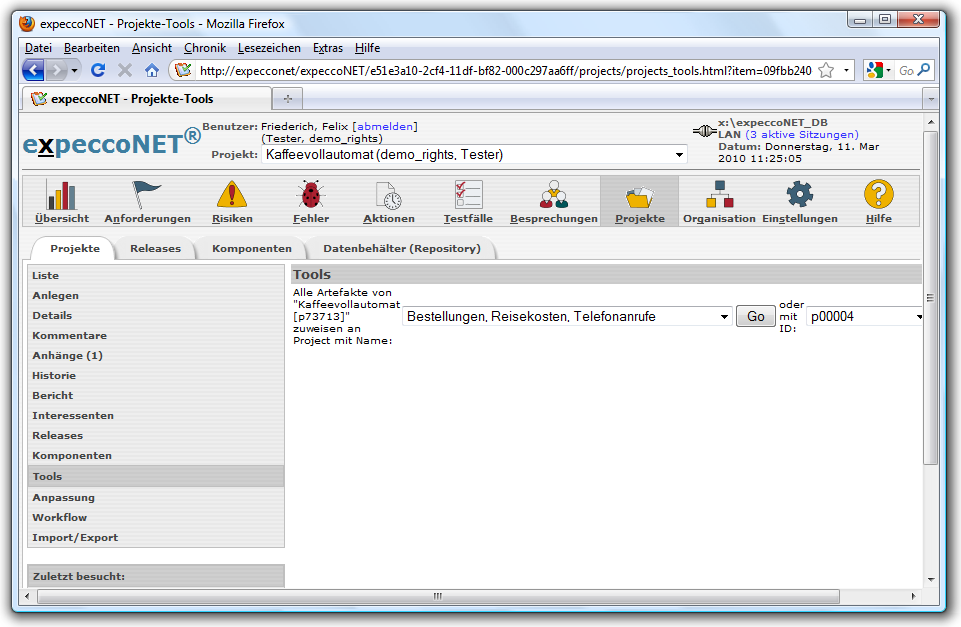Switch to the Releases tab
961x627 pixels.
155,248
